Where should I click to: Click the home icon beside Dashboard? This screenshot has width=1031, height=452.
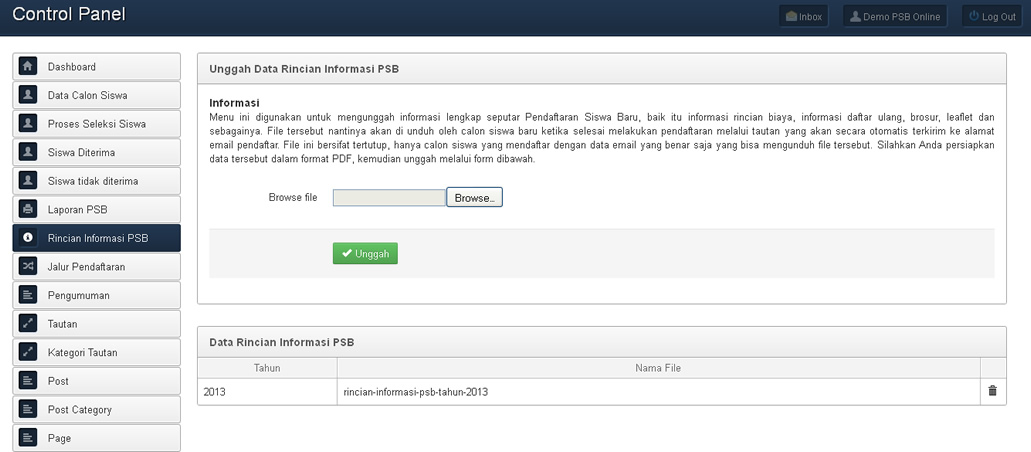(x=28, y=67)
